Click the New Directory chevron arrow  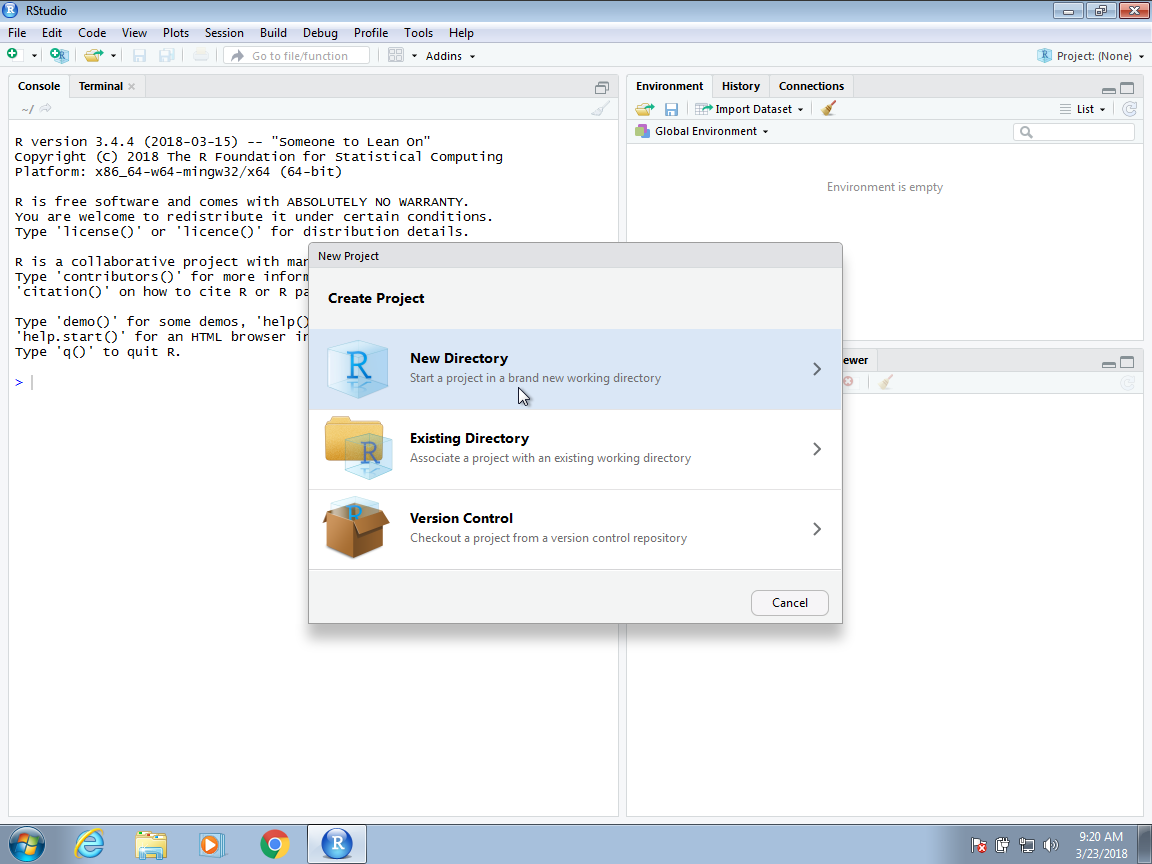click(x=816, y=369)
